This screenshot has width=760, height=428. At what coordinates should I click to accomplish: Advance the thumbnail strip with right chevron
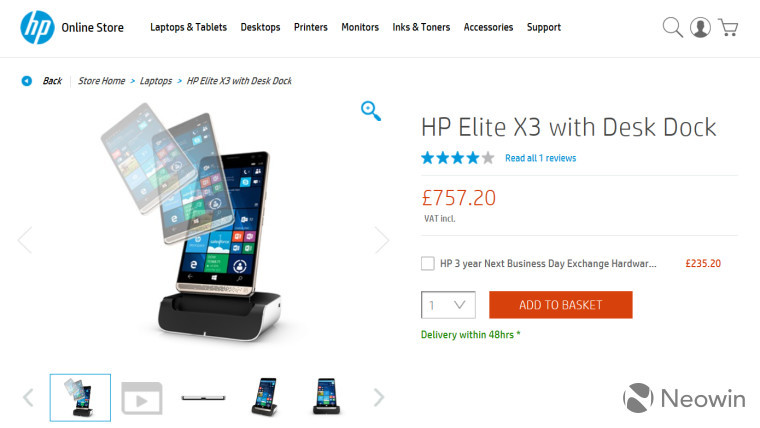[379, 397]
